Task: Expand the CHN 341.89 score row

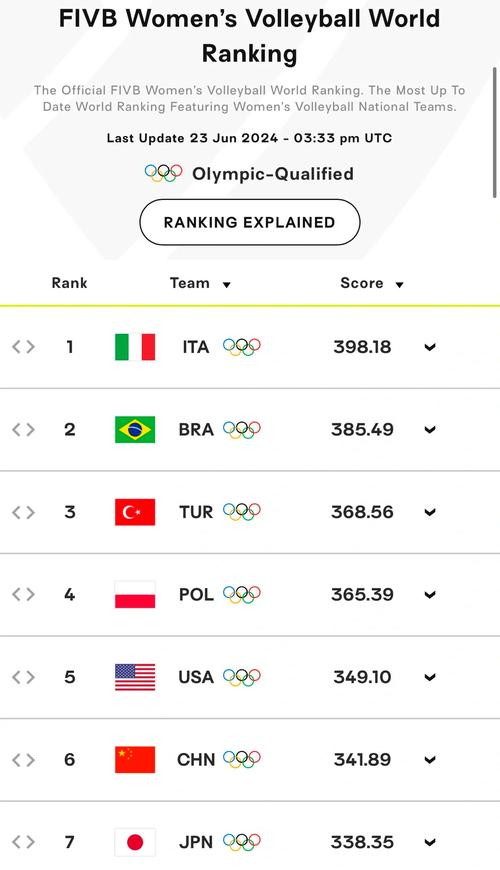Action: [x=430, y=760]
